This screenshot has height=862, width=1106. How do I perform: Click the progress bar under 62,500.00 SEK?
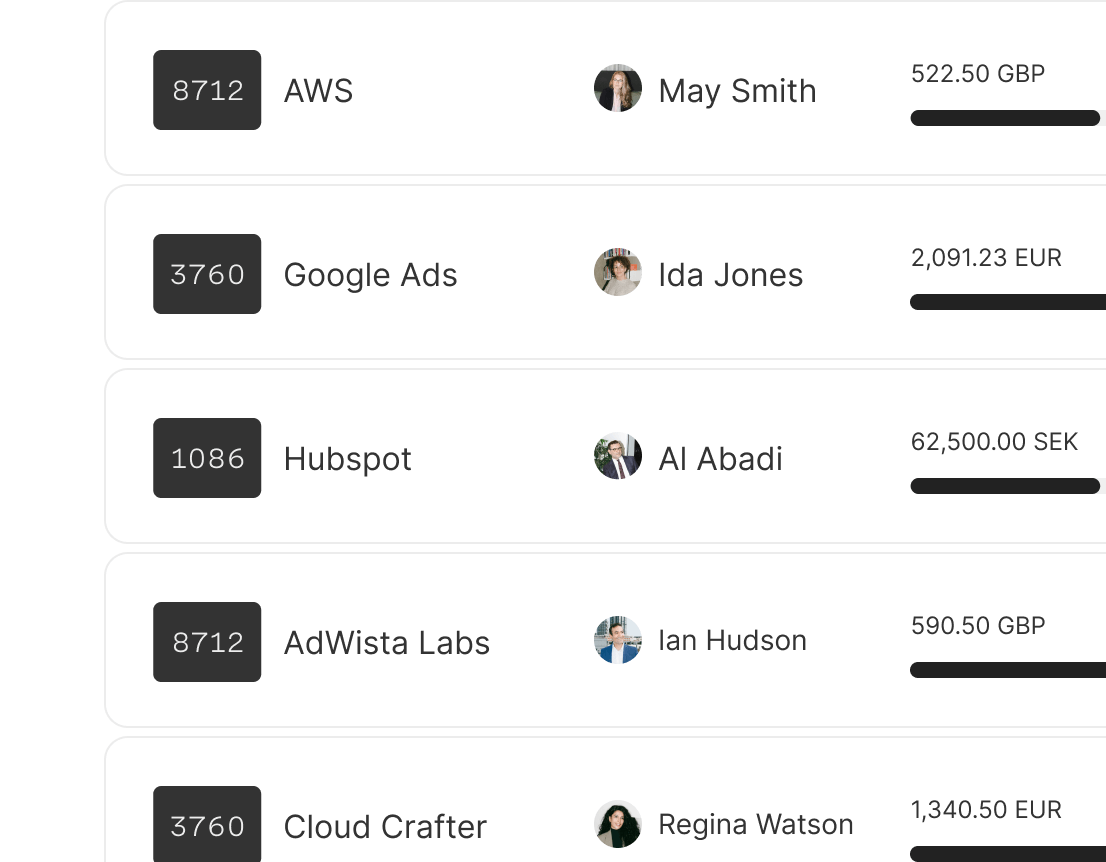coord(1004,486)
